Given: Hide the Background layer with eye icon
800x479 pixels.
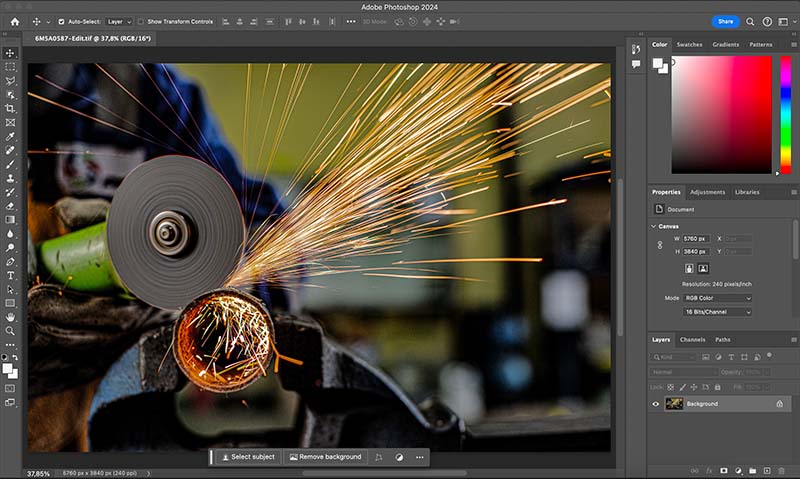Looking at the screenshot, I should 656,404.
